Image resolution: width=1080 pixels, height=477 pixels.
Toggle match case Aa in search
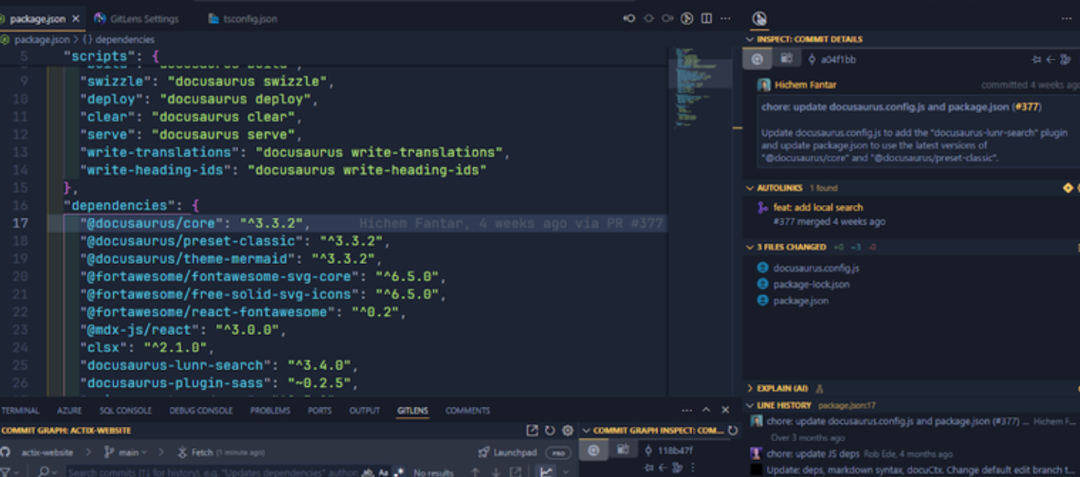[x=384, y=472]
